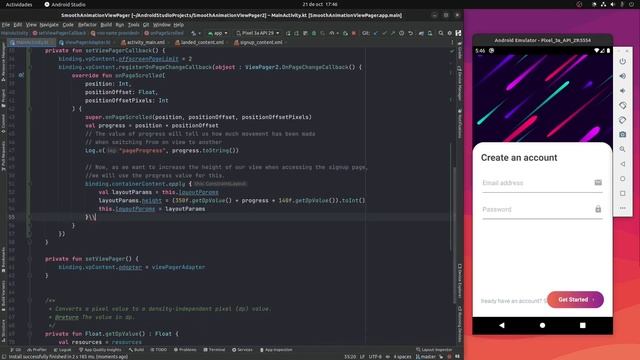Switch to activity_main.xml tab
The height and width of the screenshot is (360, 640).
click(143, 42)
